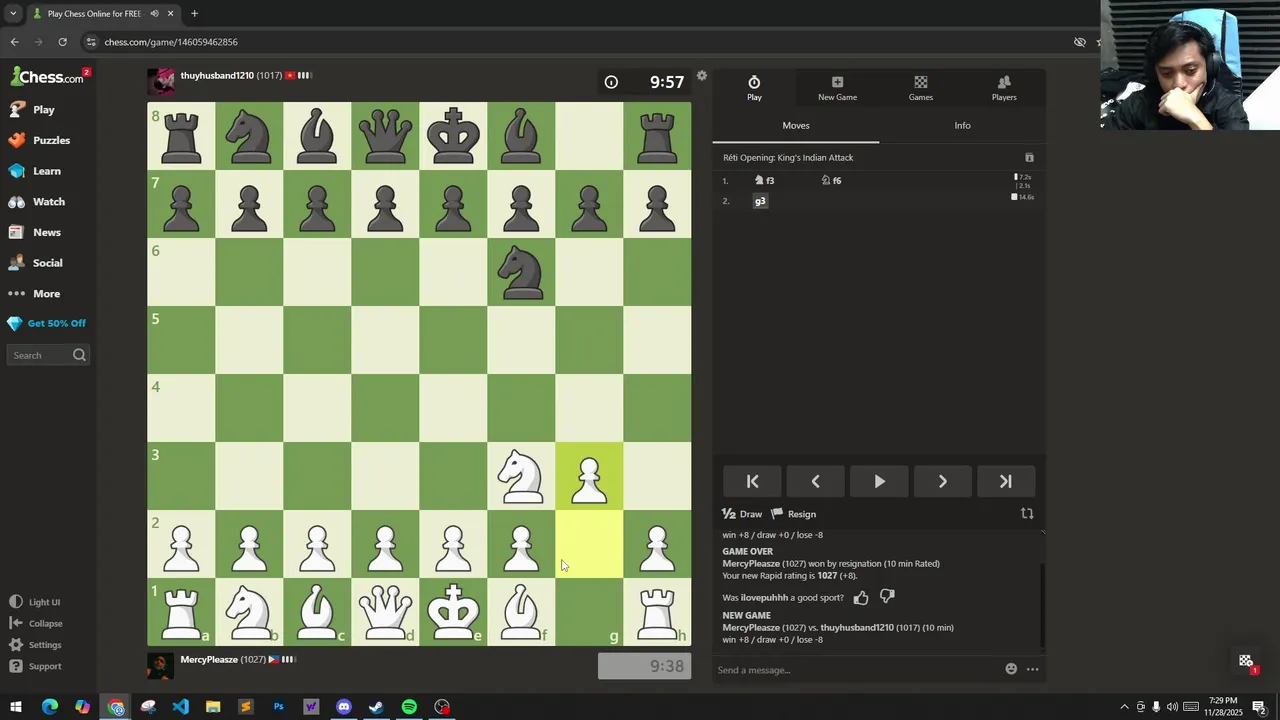Flip the board with the arrows icon
The height and width of the screenshot is (720, 1280).
[x=1027, y=514]
